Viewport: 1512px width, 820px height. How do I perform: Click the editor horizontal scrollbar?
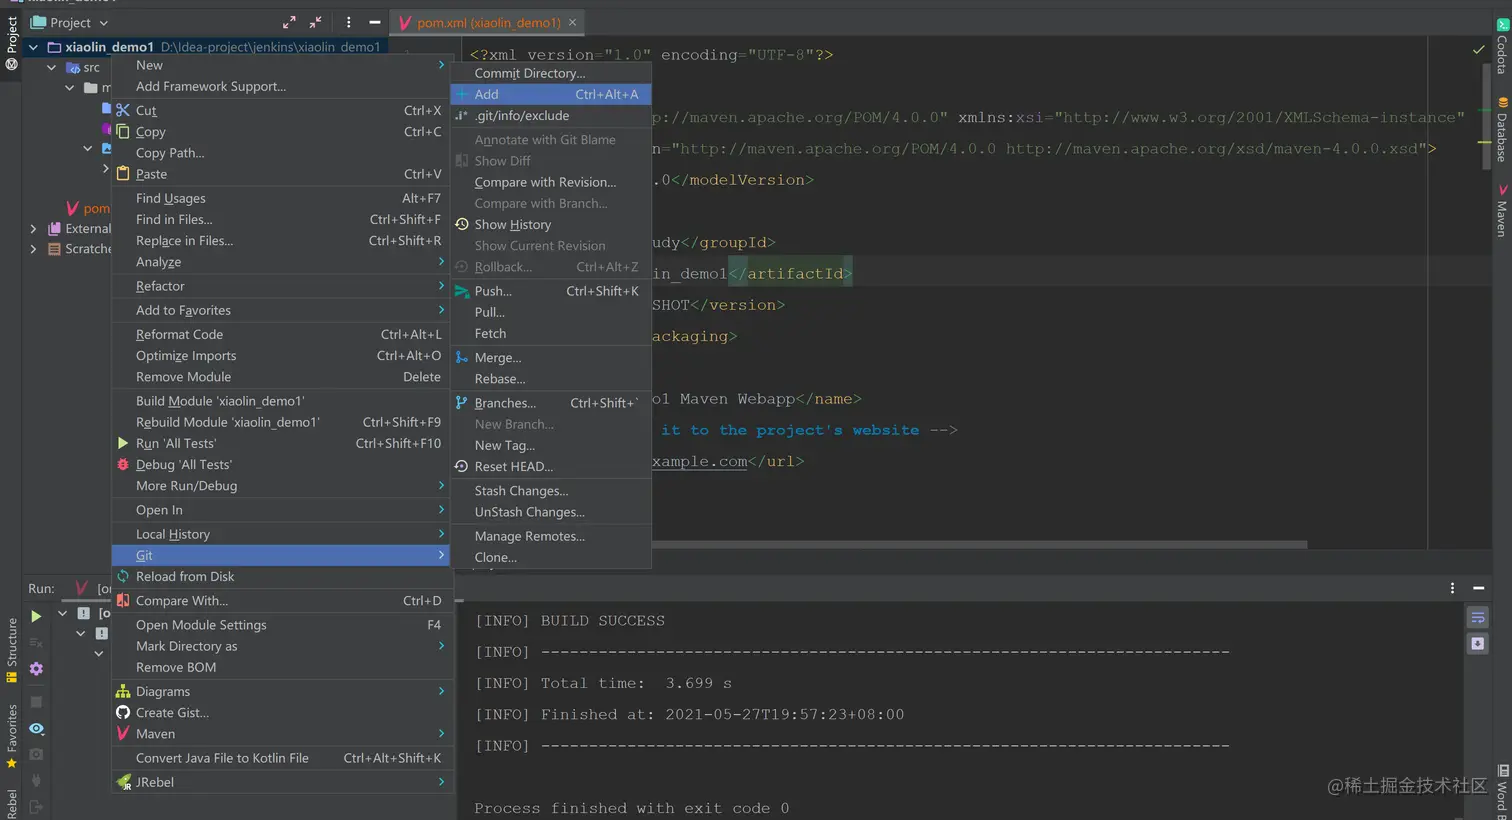pos(979,545)
